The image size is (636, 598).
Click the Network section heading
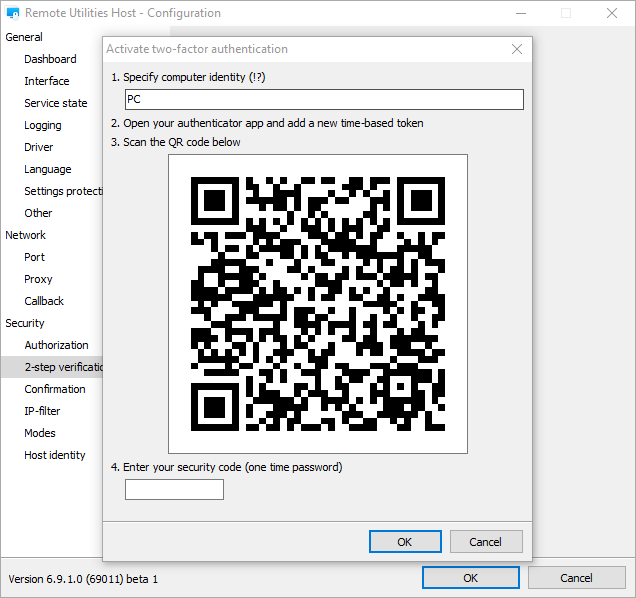pyautogui.click(x=26, y=235)
